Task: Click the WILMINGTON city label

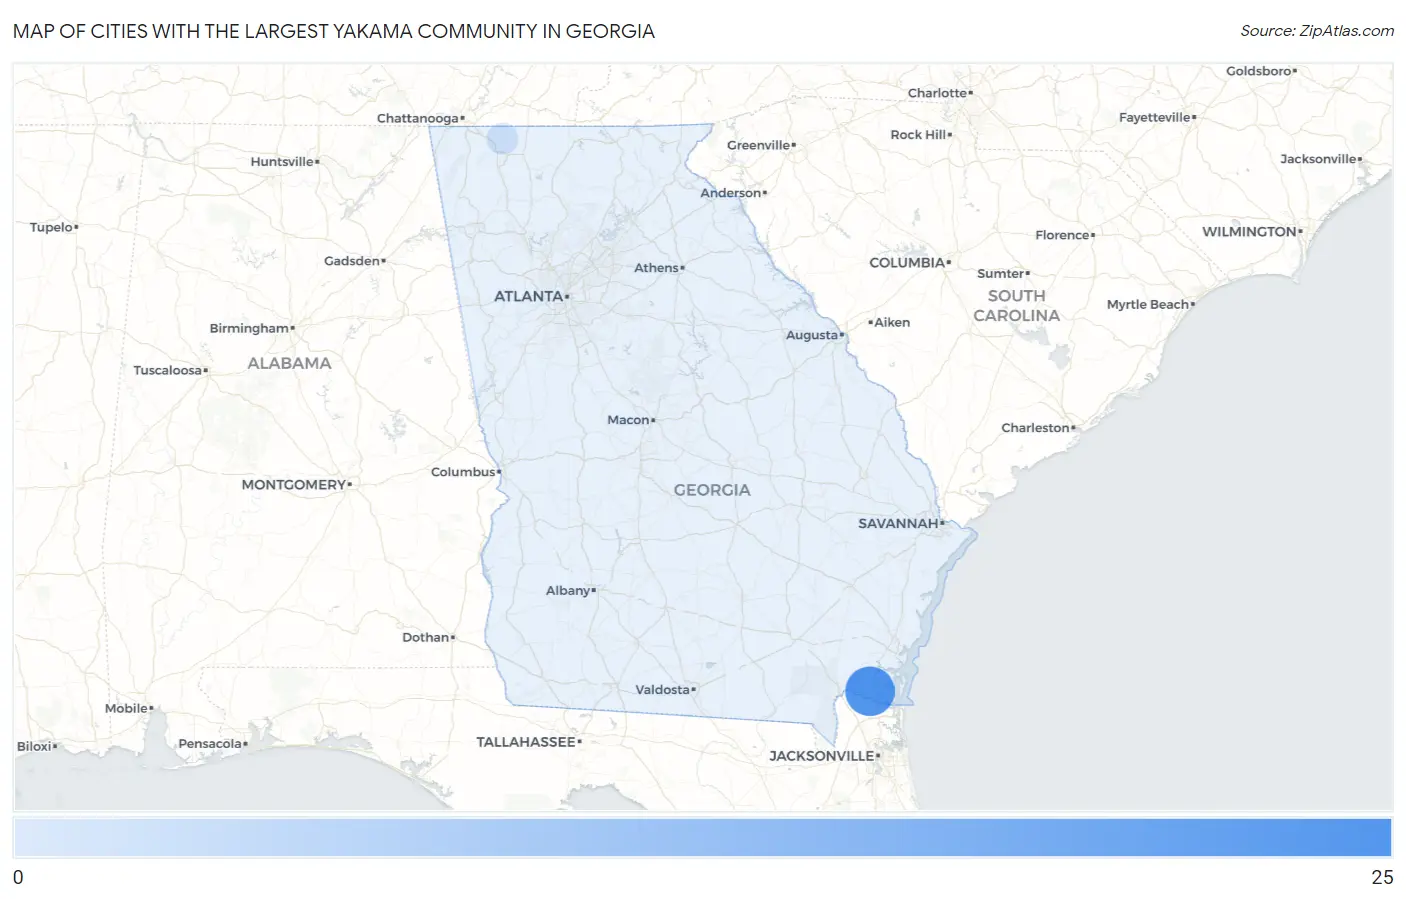Action: pos(1249,232)
